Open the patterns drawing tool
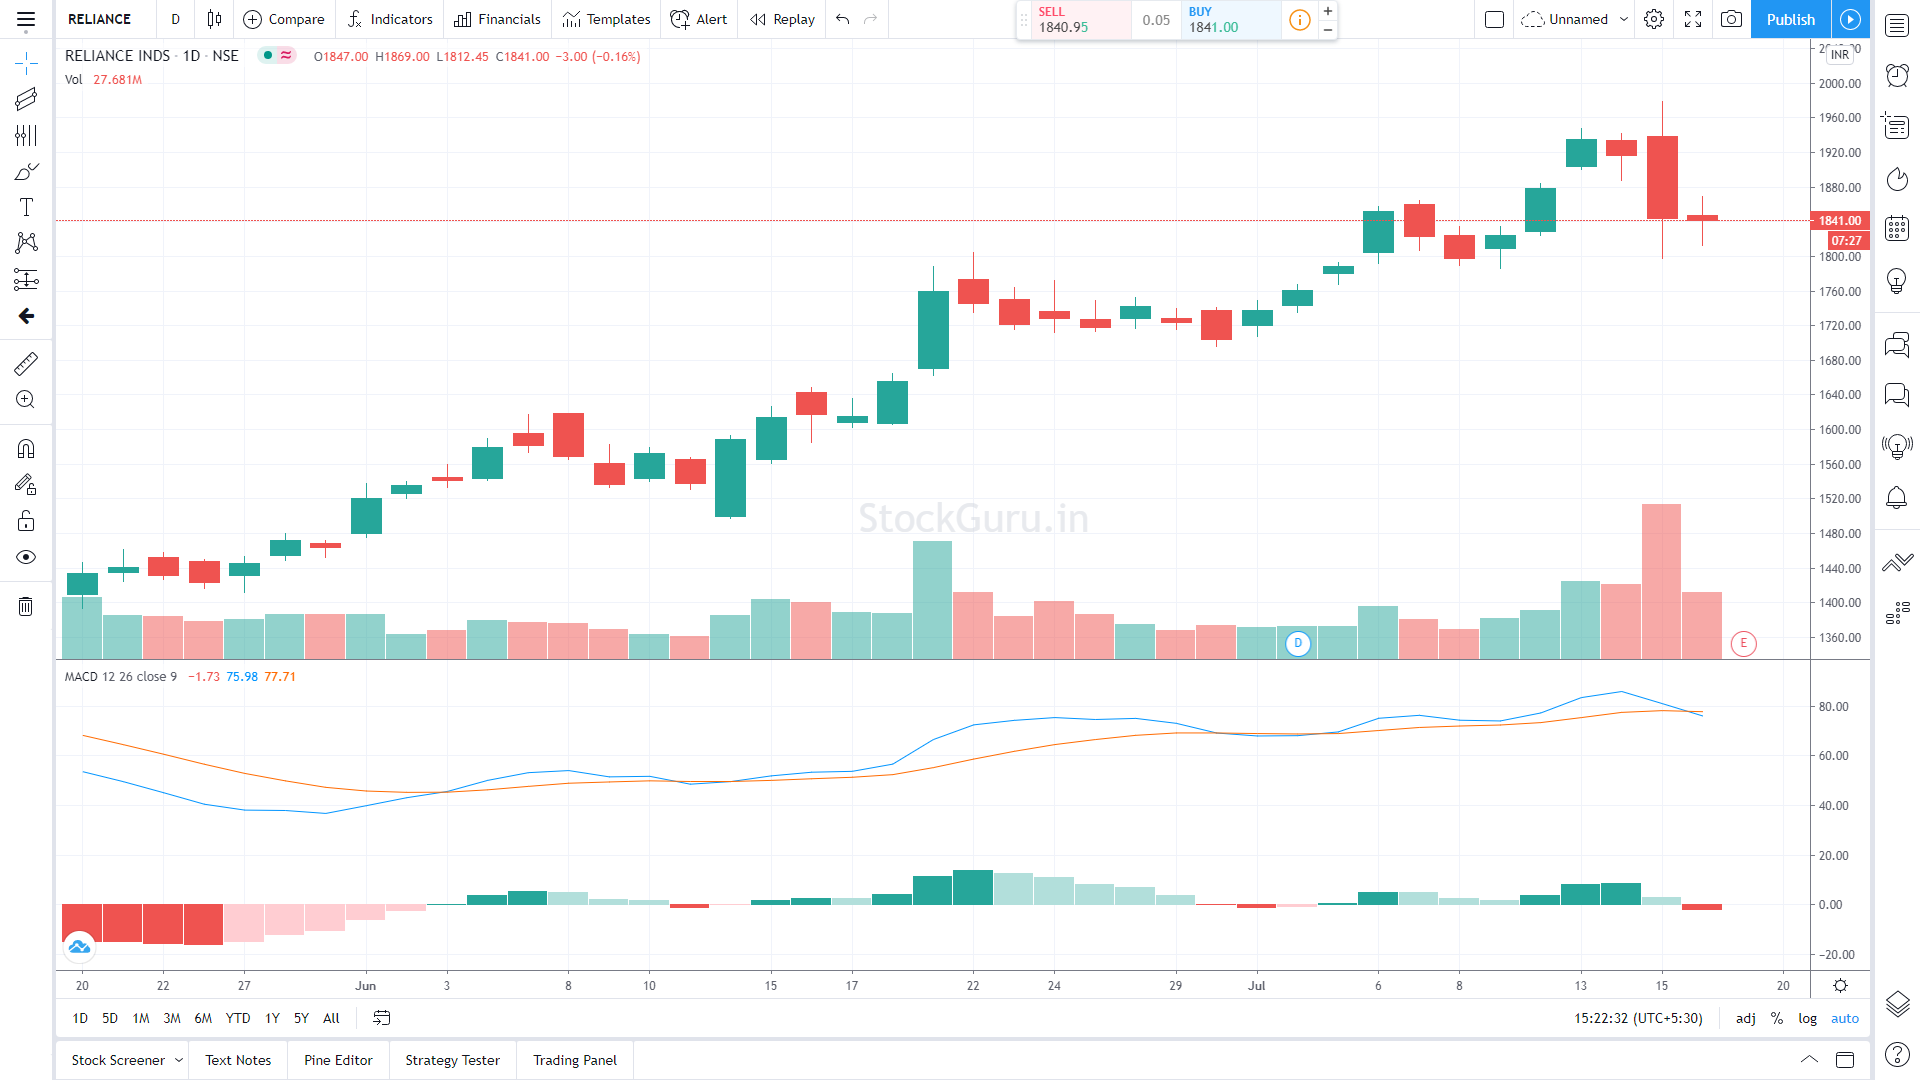1920x1080 pixels. pos(26,243)
